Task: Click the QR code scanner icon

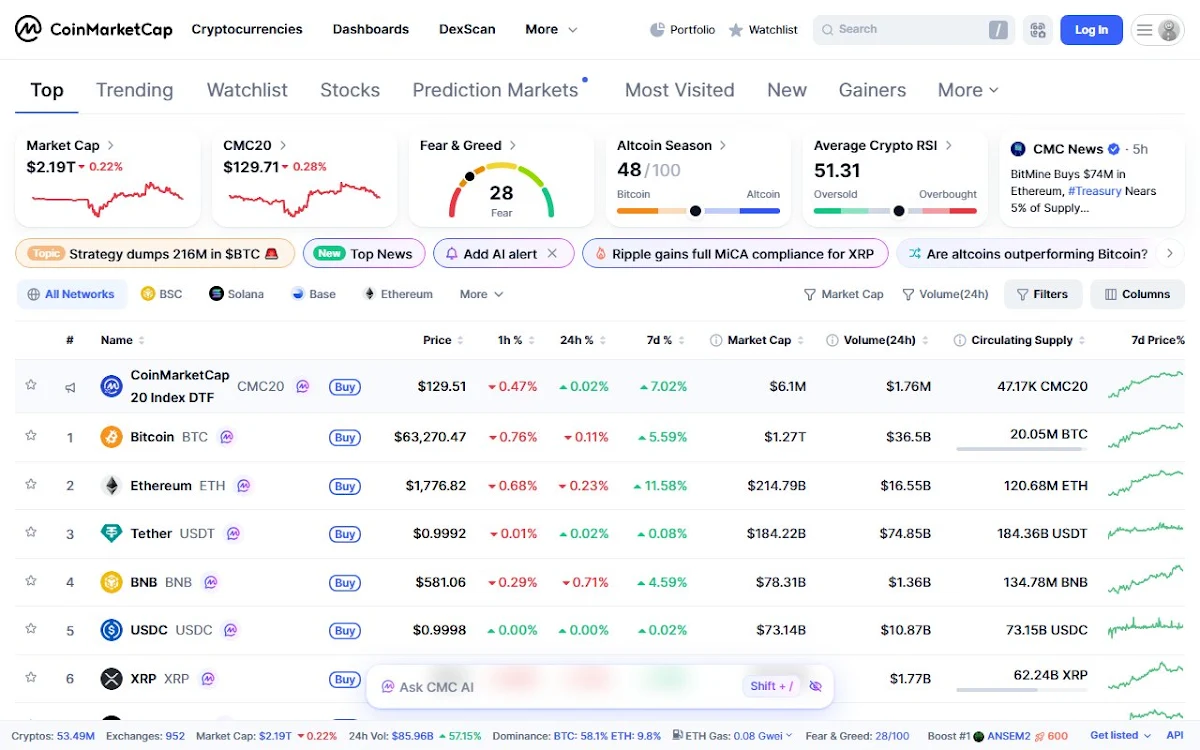Action: tap(1038, 30)
